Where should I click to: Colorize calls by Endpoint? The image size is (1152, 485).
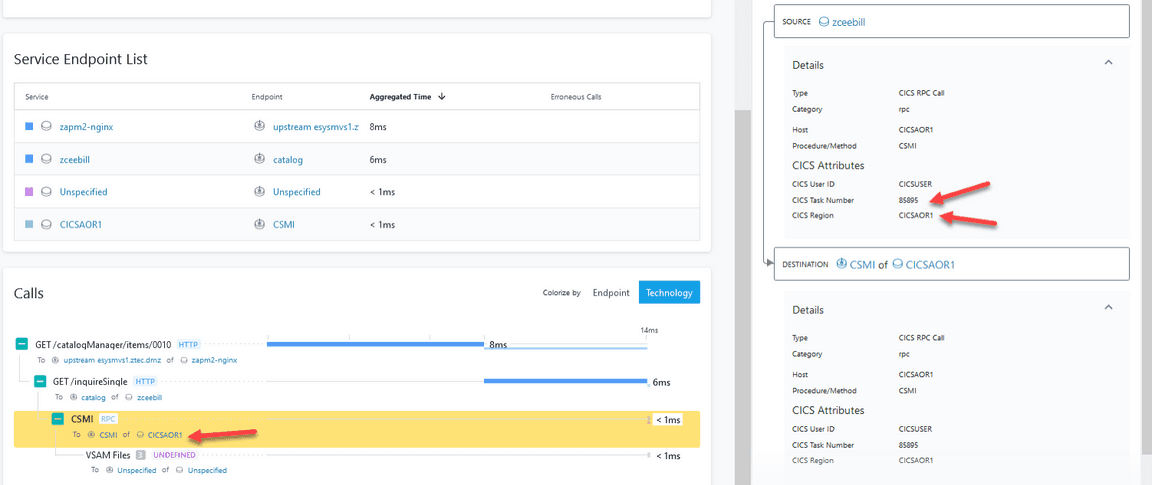[x=611, y=293]
